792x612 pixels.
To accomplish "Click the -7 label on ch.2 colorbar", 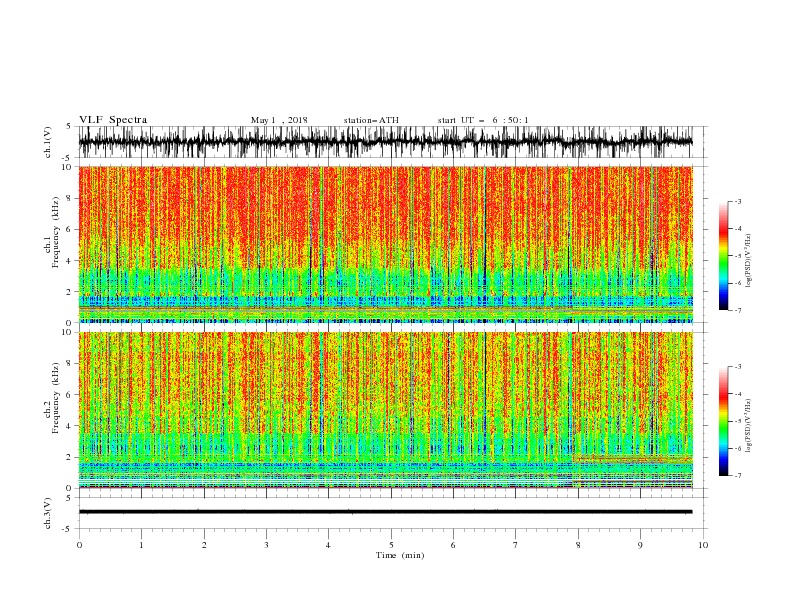I will 737,476.
